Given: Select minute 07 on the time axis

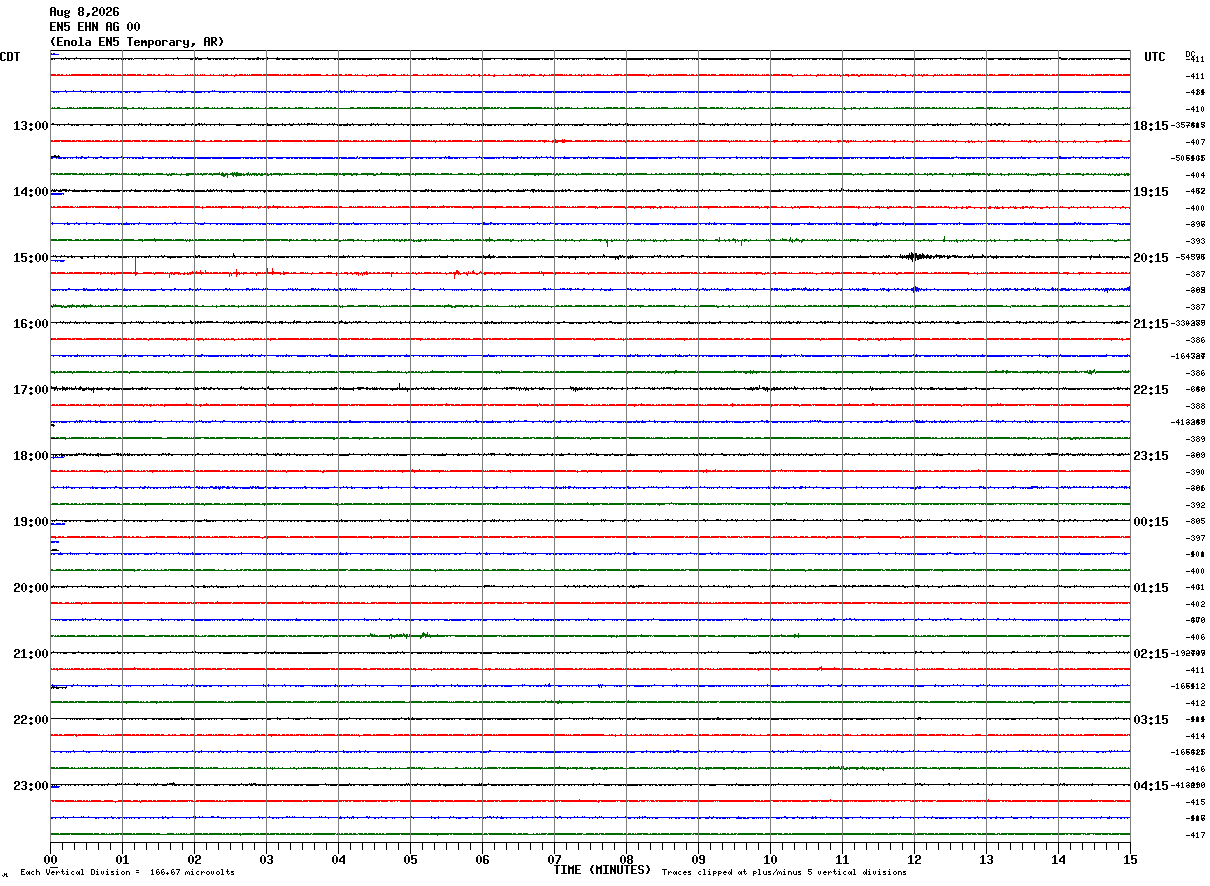Looking at the screenshot, I should click(554, 859).
